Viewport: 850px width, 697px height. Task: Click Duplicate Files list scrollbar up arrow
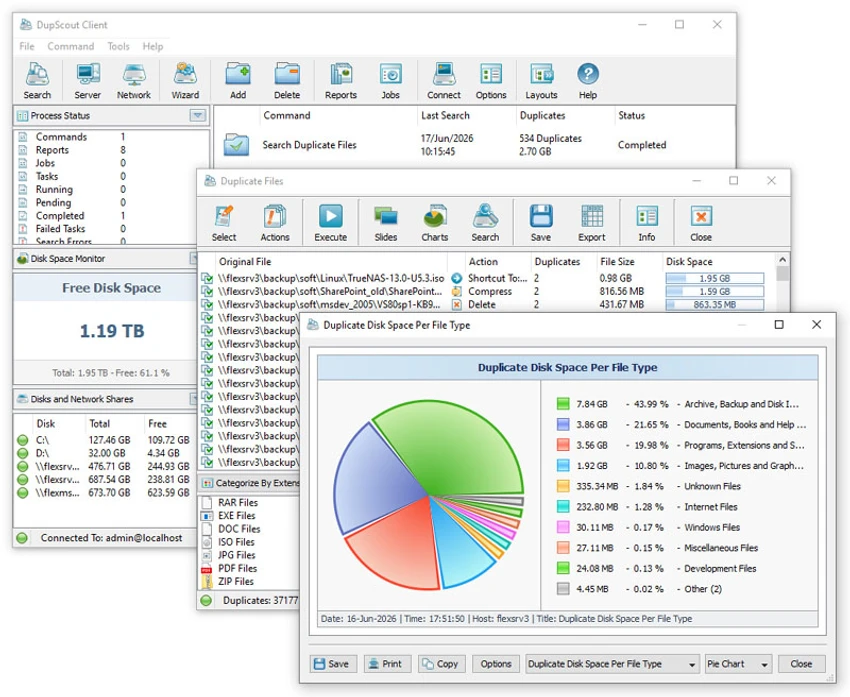pos(782,260)
